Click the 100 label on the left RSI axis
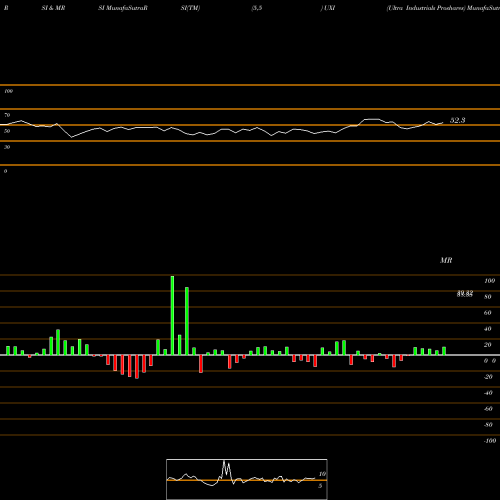 click(x=8, y=91)
